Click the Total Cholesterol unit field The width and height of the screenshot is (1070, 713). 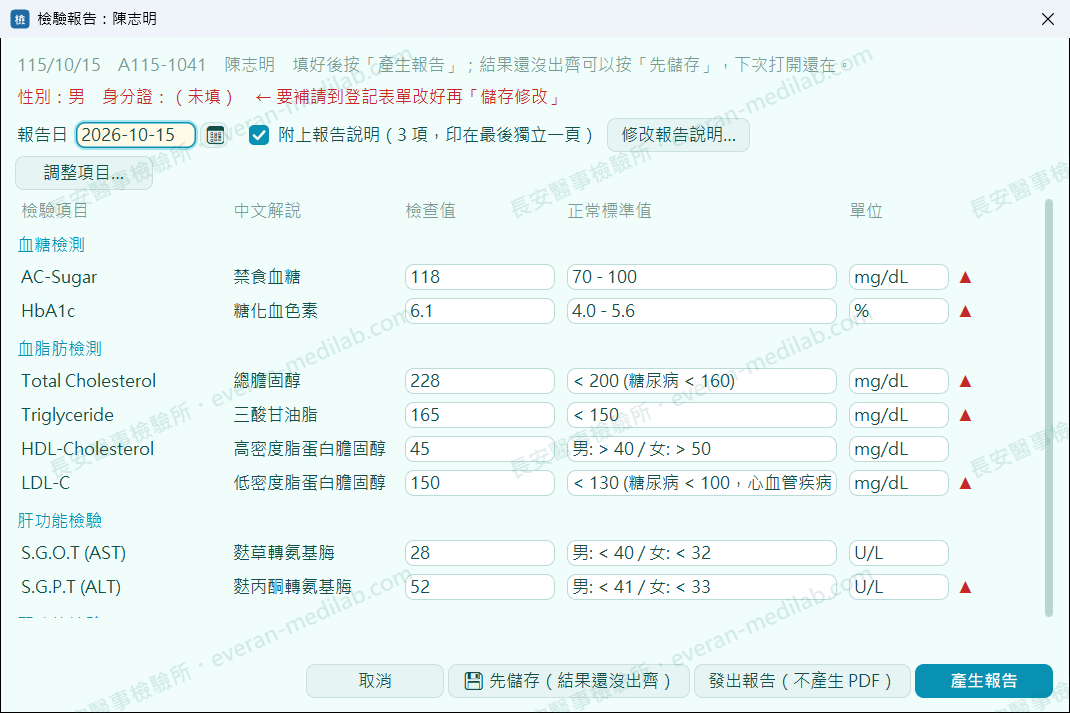(x=899, y=381)
